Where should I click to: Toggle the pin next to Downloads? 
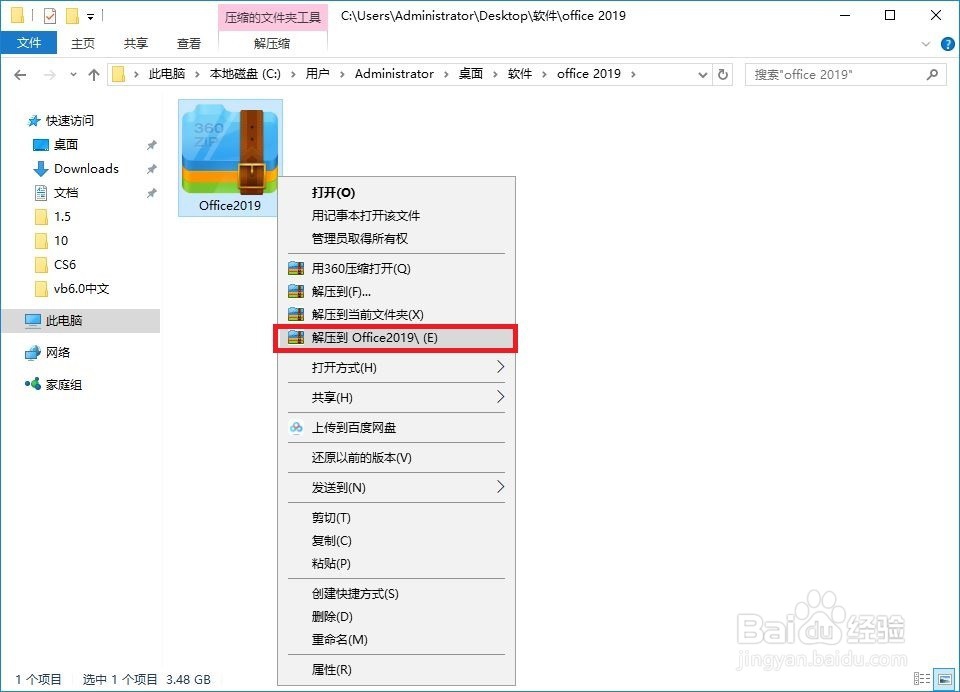point(152,168)
